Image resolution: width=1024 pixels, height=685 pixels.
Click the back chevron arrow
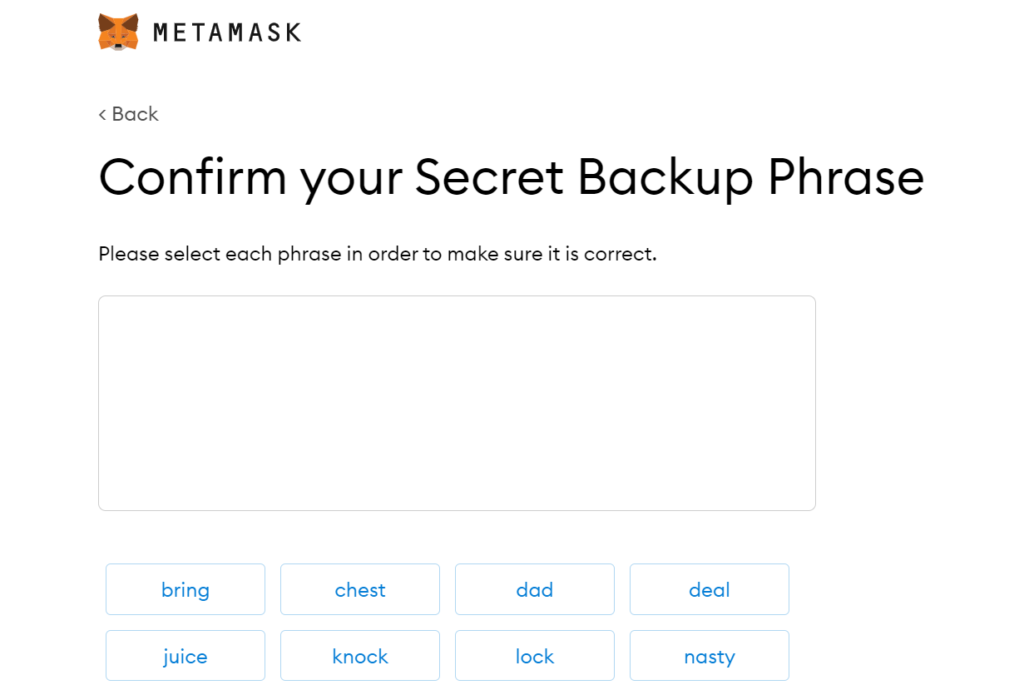coord(103,114)
